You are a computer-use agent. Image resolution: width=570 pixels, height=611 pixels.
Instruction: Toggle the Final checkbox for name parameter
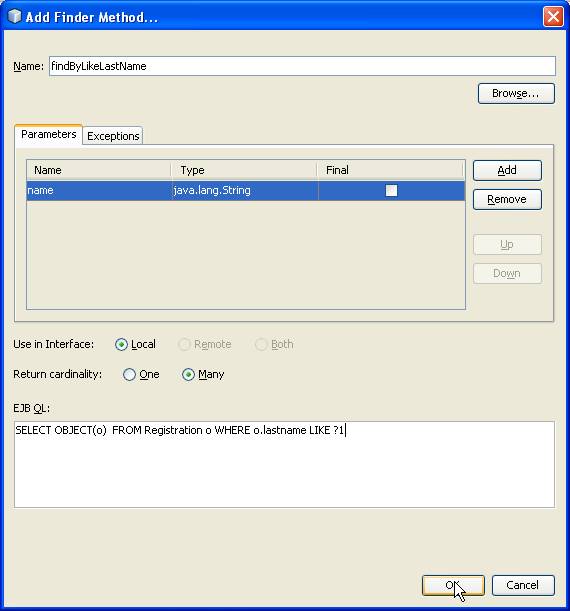(391, 191)
